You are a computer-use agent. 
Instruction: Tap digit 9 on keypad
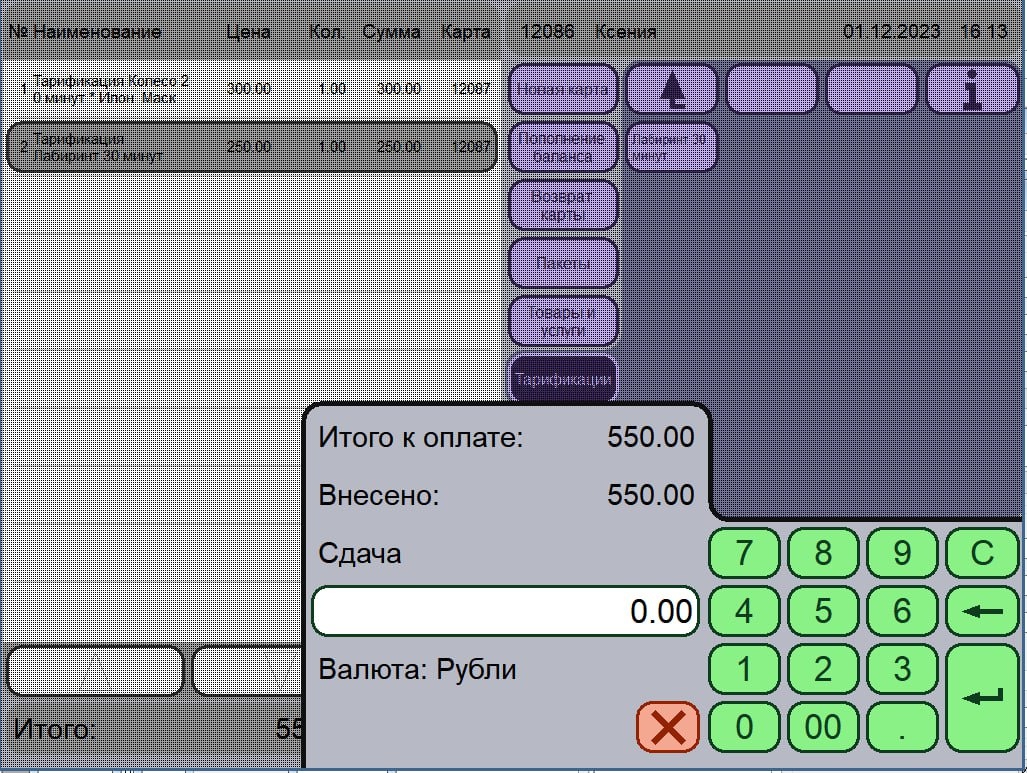point(903,553)
